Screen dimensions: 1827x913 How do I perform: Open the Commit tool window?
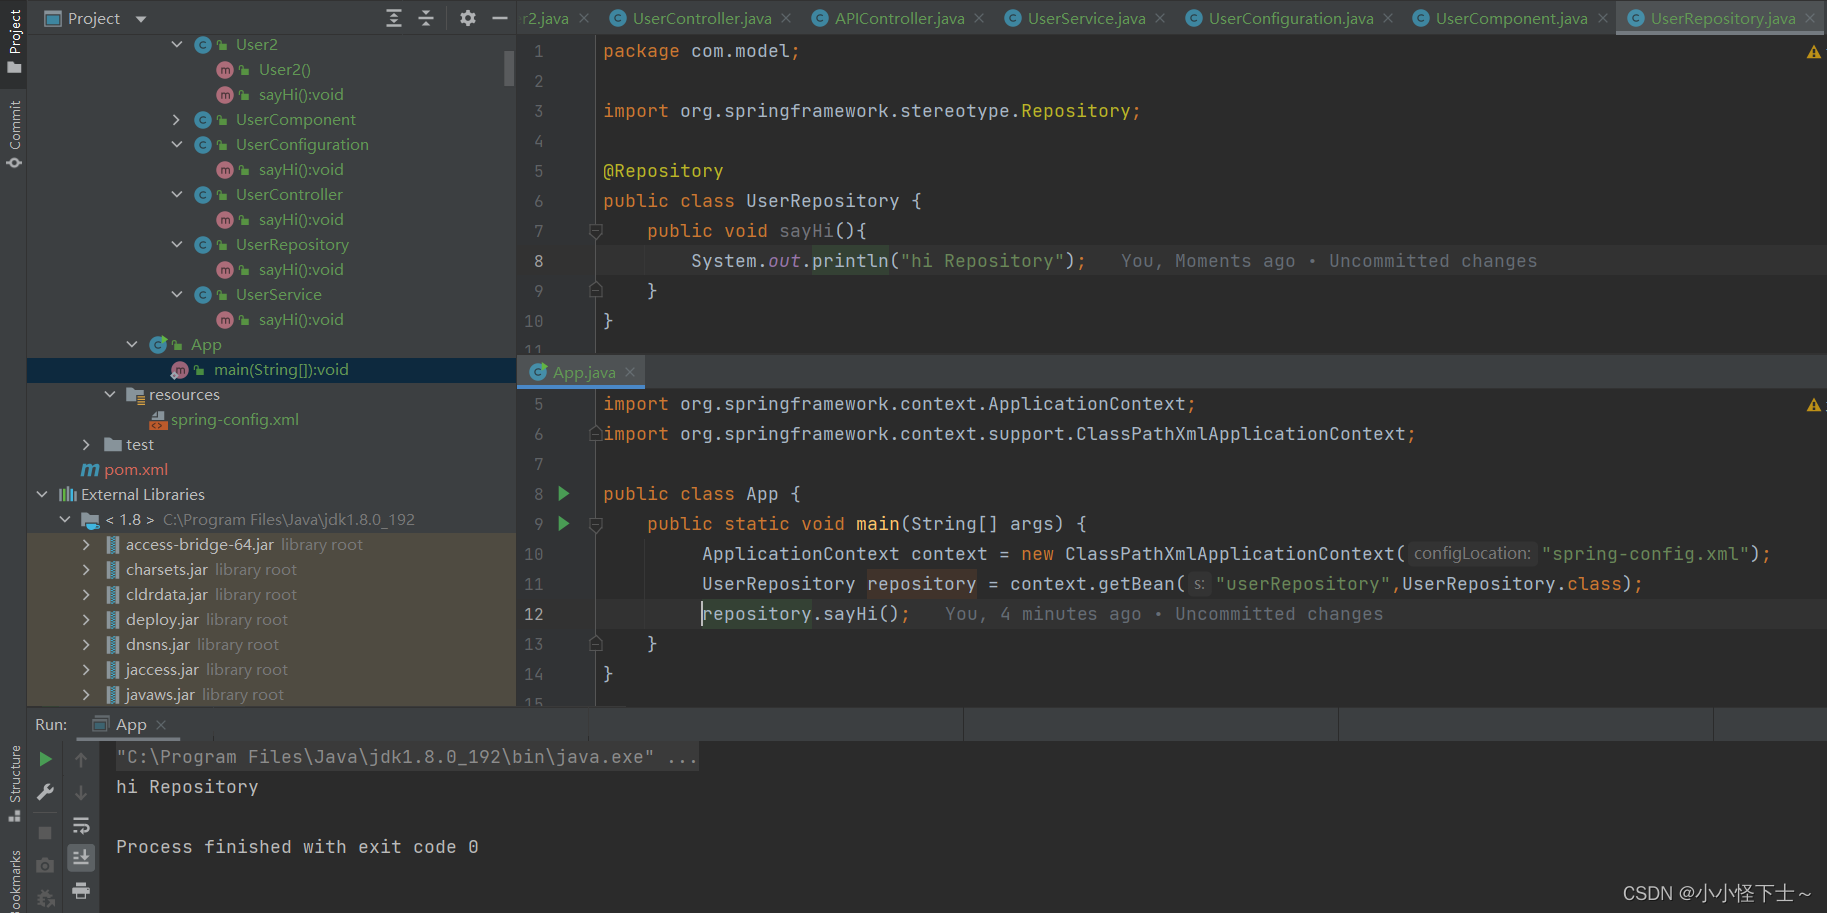pos(14,134)
